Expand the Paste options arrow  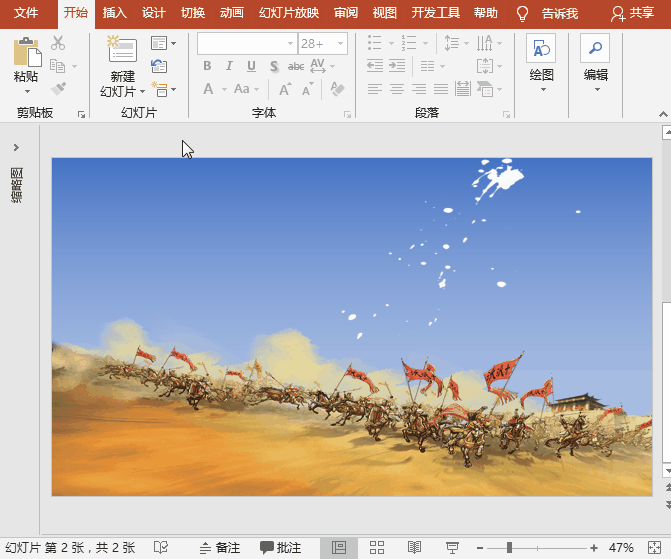click(x=27, y=92)
